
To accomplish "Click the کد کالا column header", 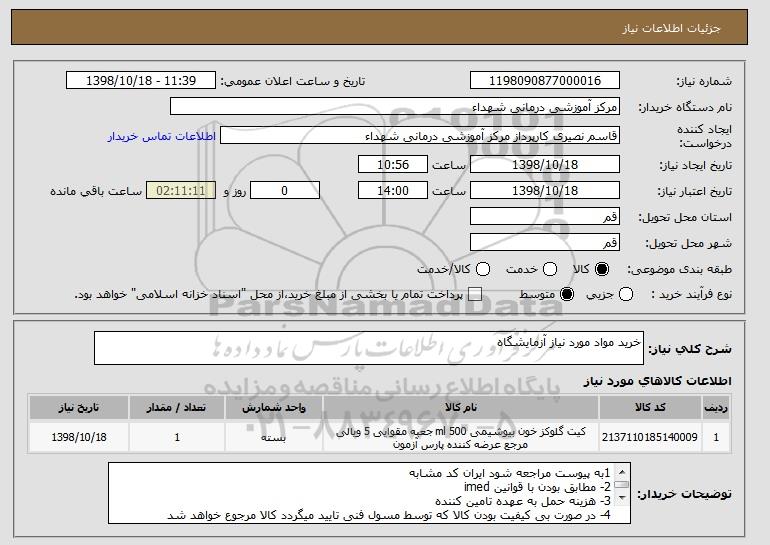I will tap(650, 408).
